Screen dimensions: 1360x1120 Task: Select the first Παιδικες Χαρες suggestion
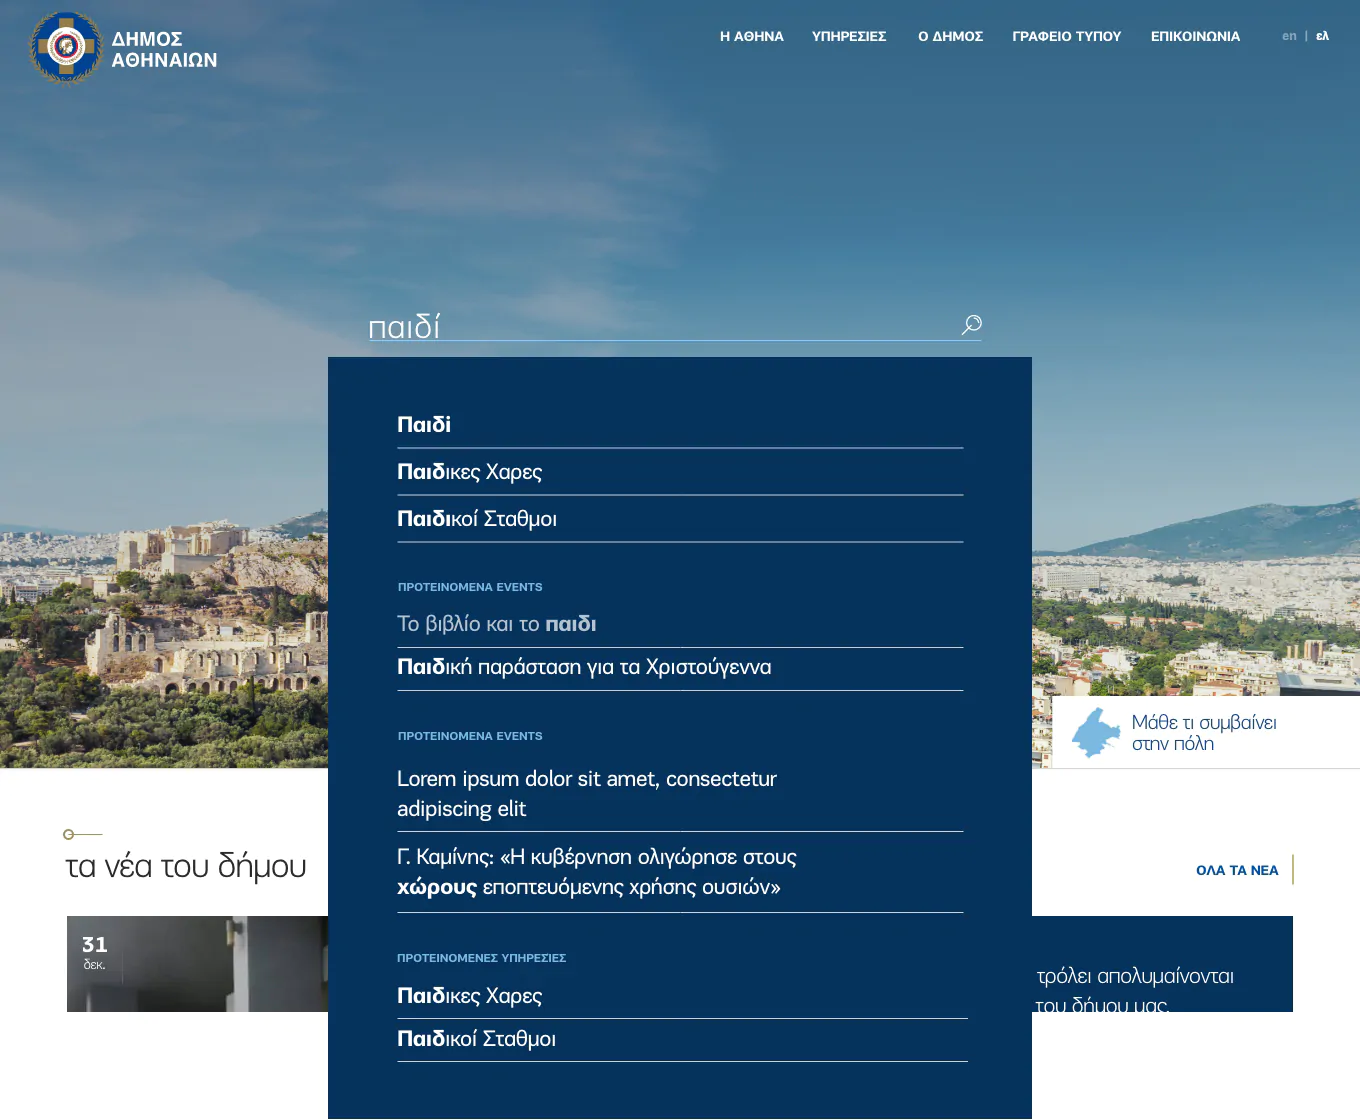[x=680, y=472]
